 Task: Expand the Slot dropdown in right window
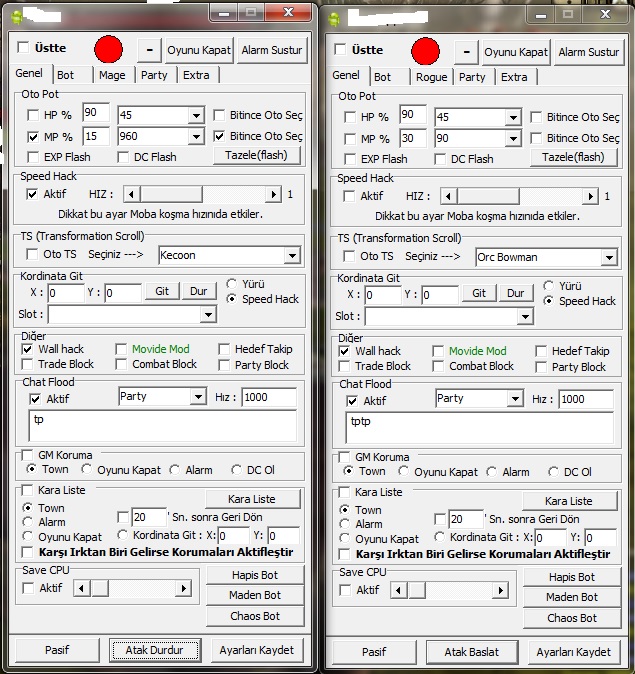click(525, 317)
